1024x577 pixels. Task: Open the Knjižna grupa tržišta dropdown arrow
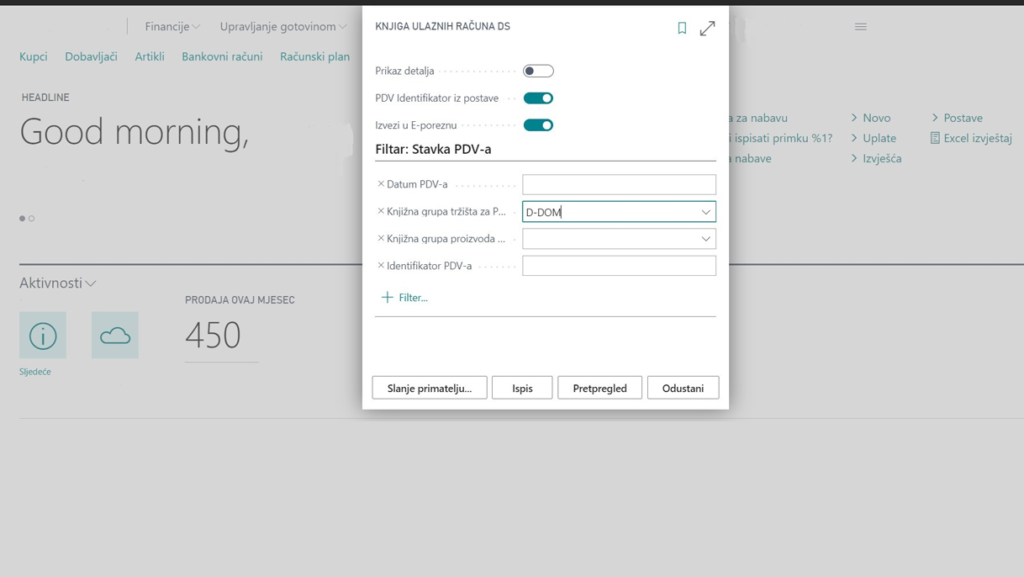pos(706,212)
